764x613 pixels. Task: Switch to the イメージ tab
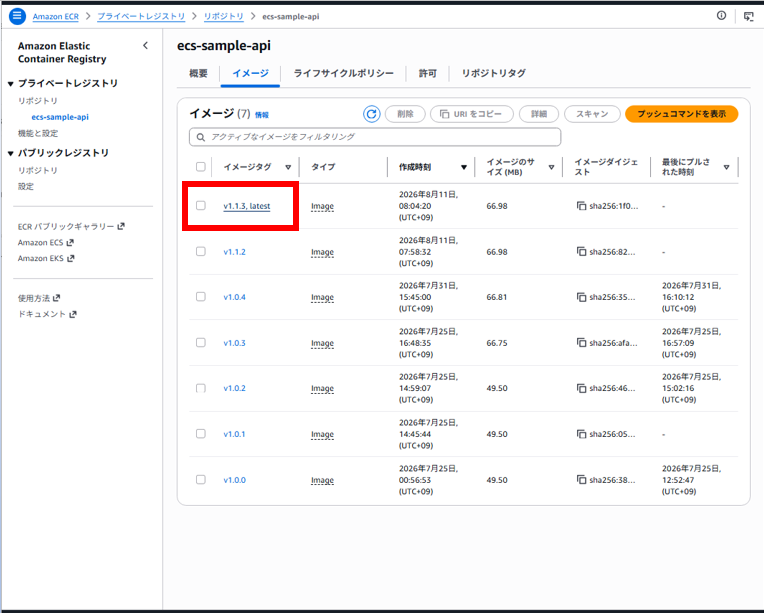pyautogui.click(x=250, y=74)
